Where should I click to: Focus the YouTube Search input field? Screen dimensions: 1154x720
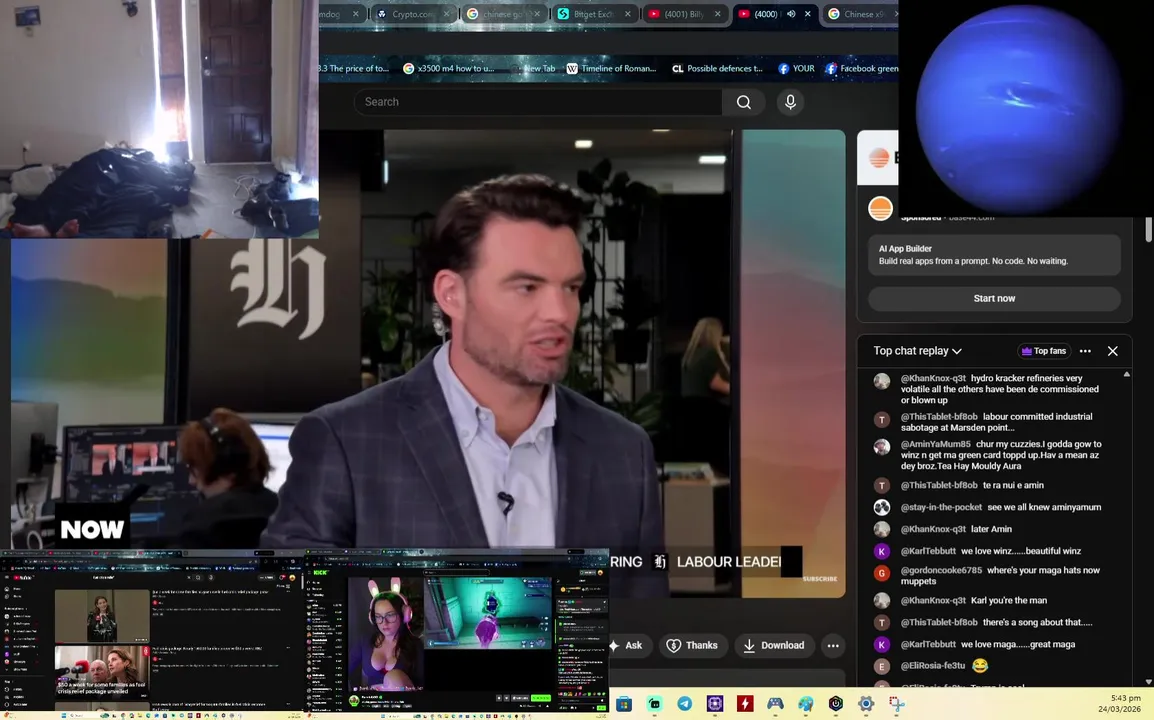(538, 102)
